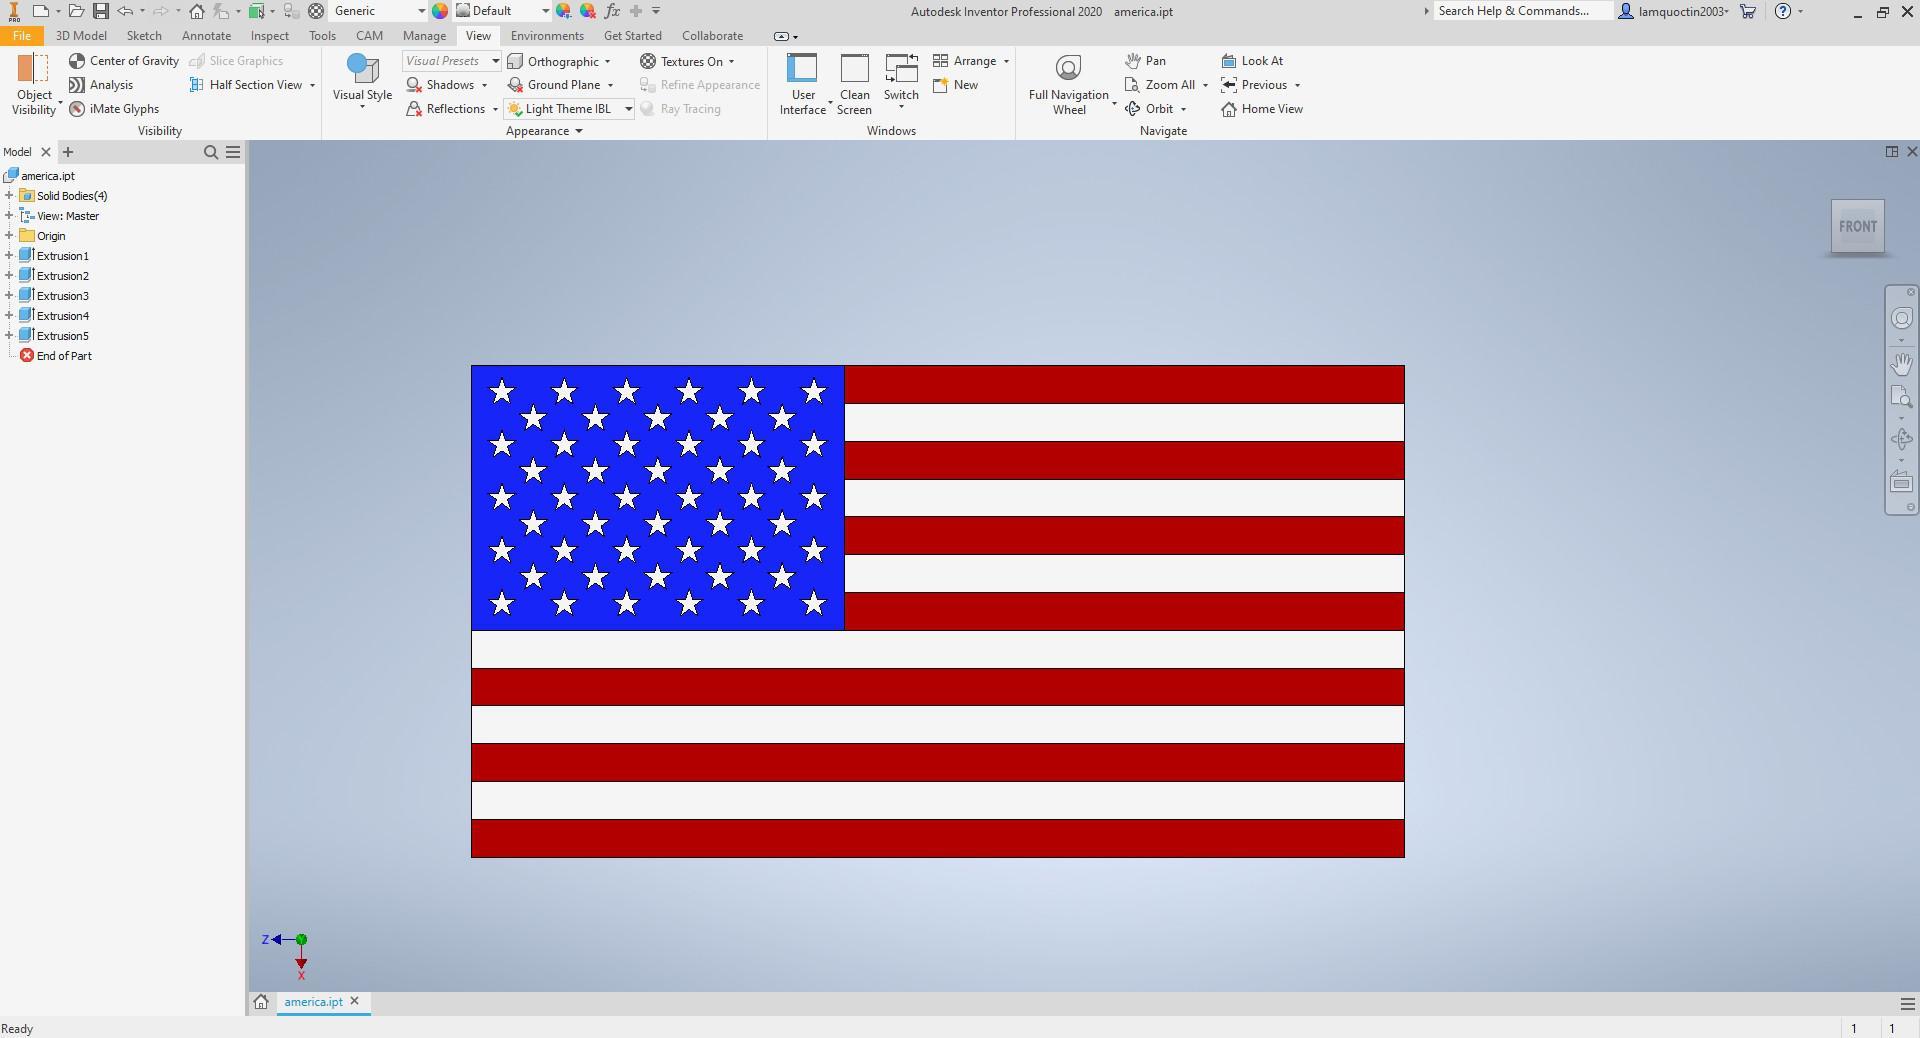Select Extrusion5 in the model tree
Screen dimensions: 1920x1038
coord(62,336)
